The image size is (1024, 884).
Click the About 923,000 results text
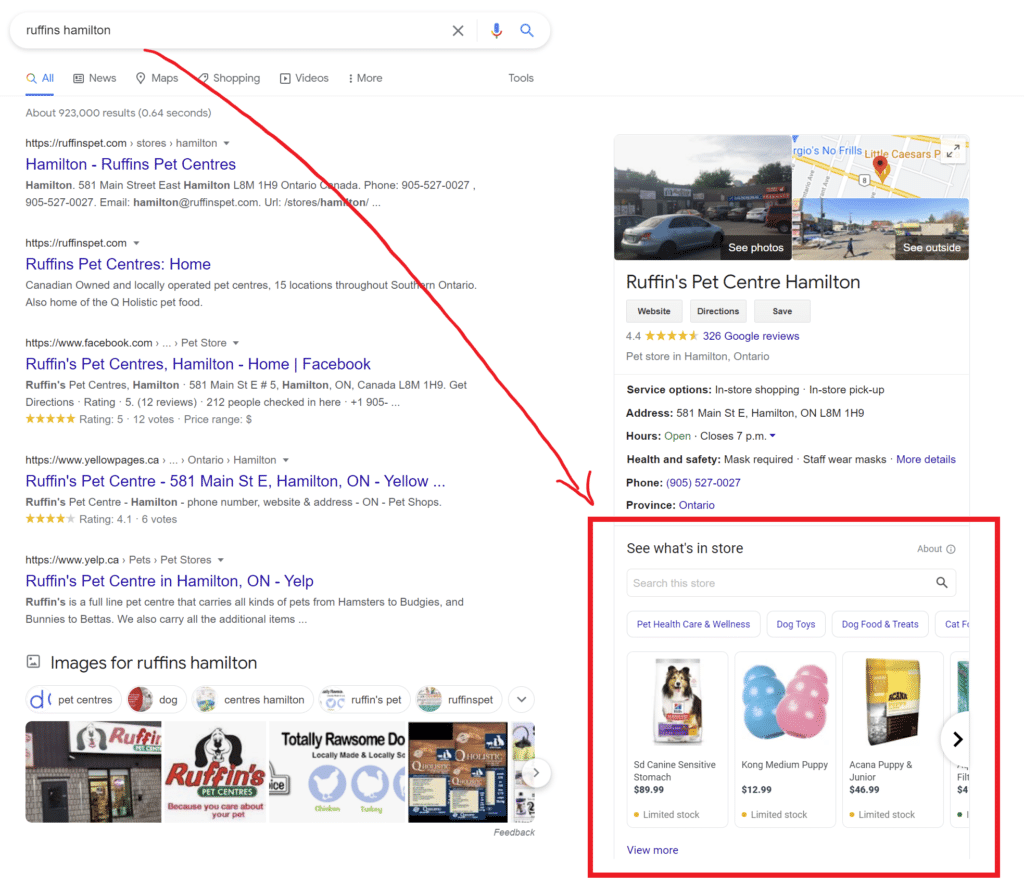(x=118, y=113)
